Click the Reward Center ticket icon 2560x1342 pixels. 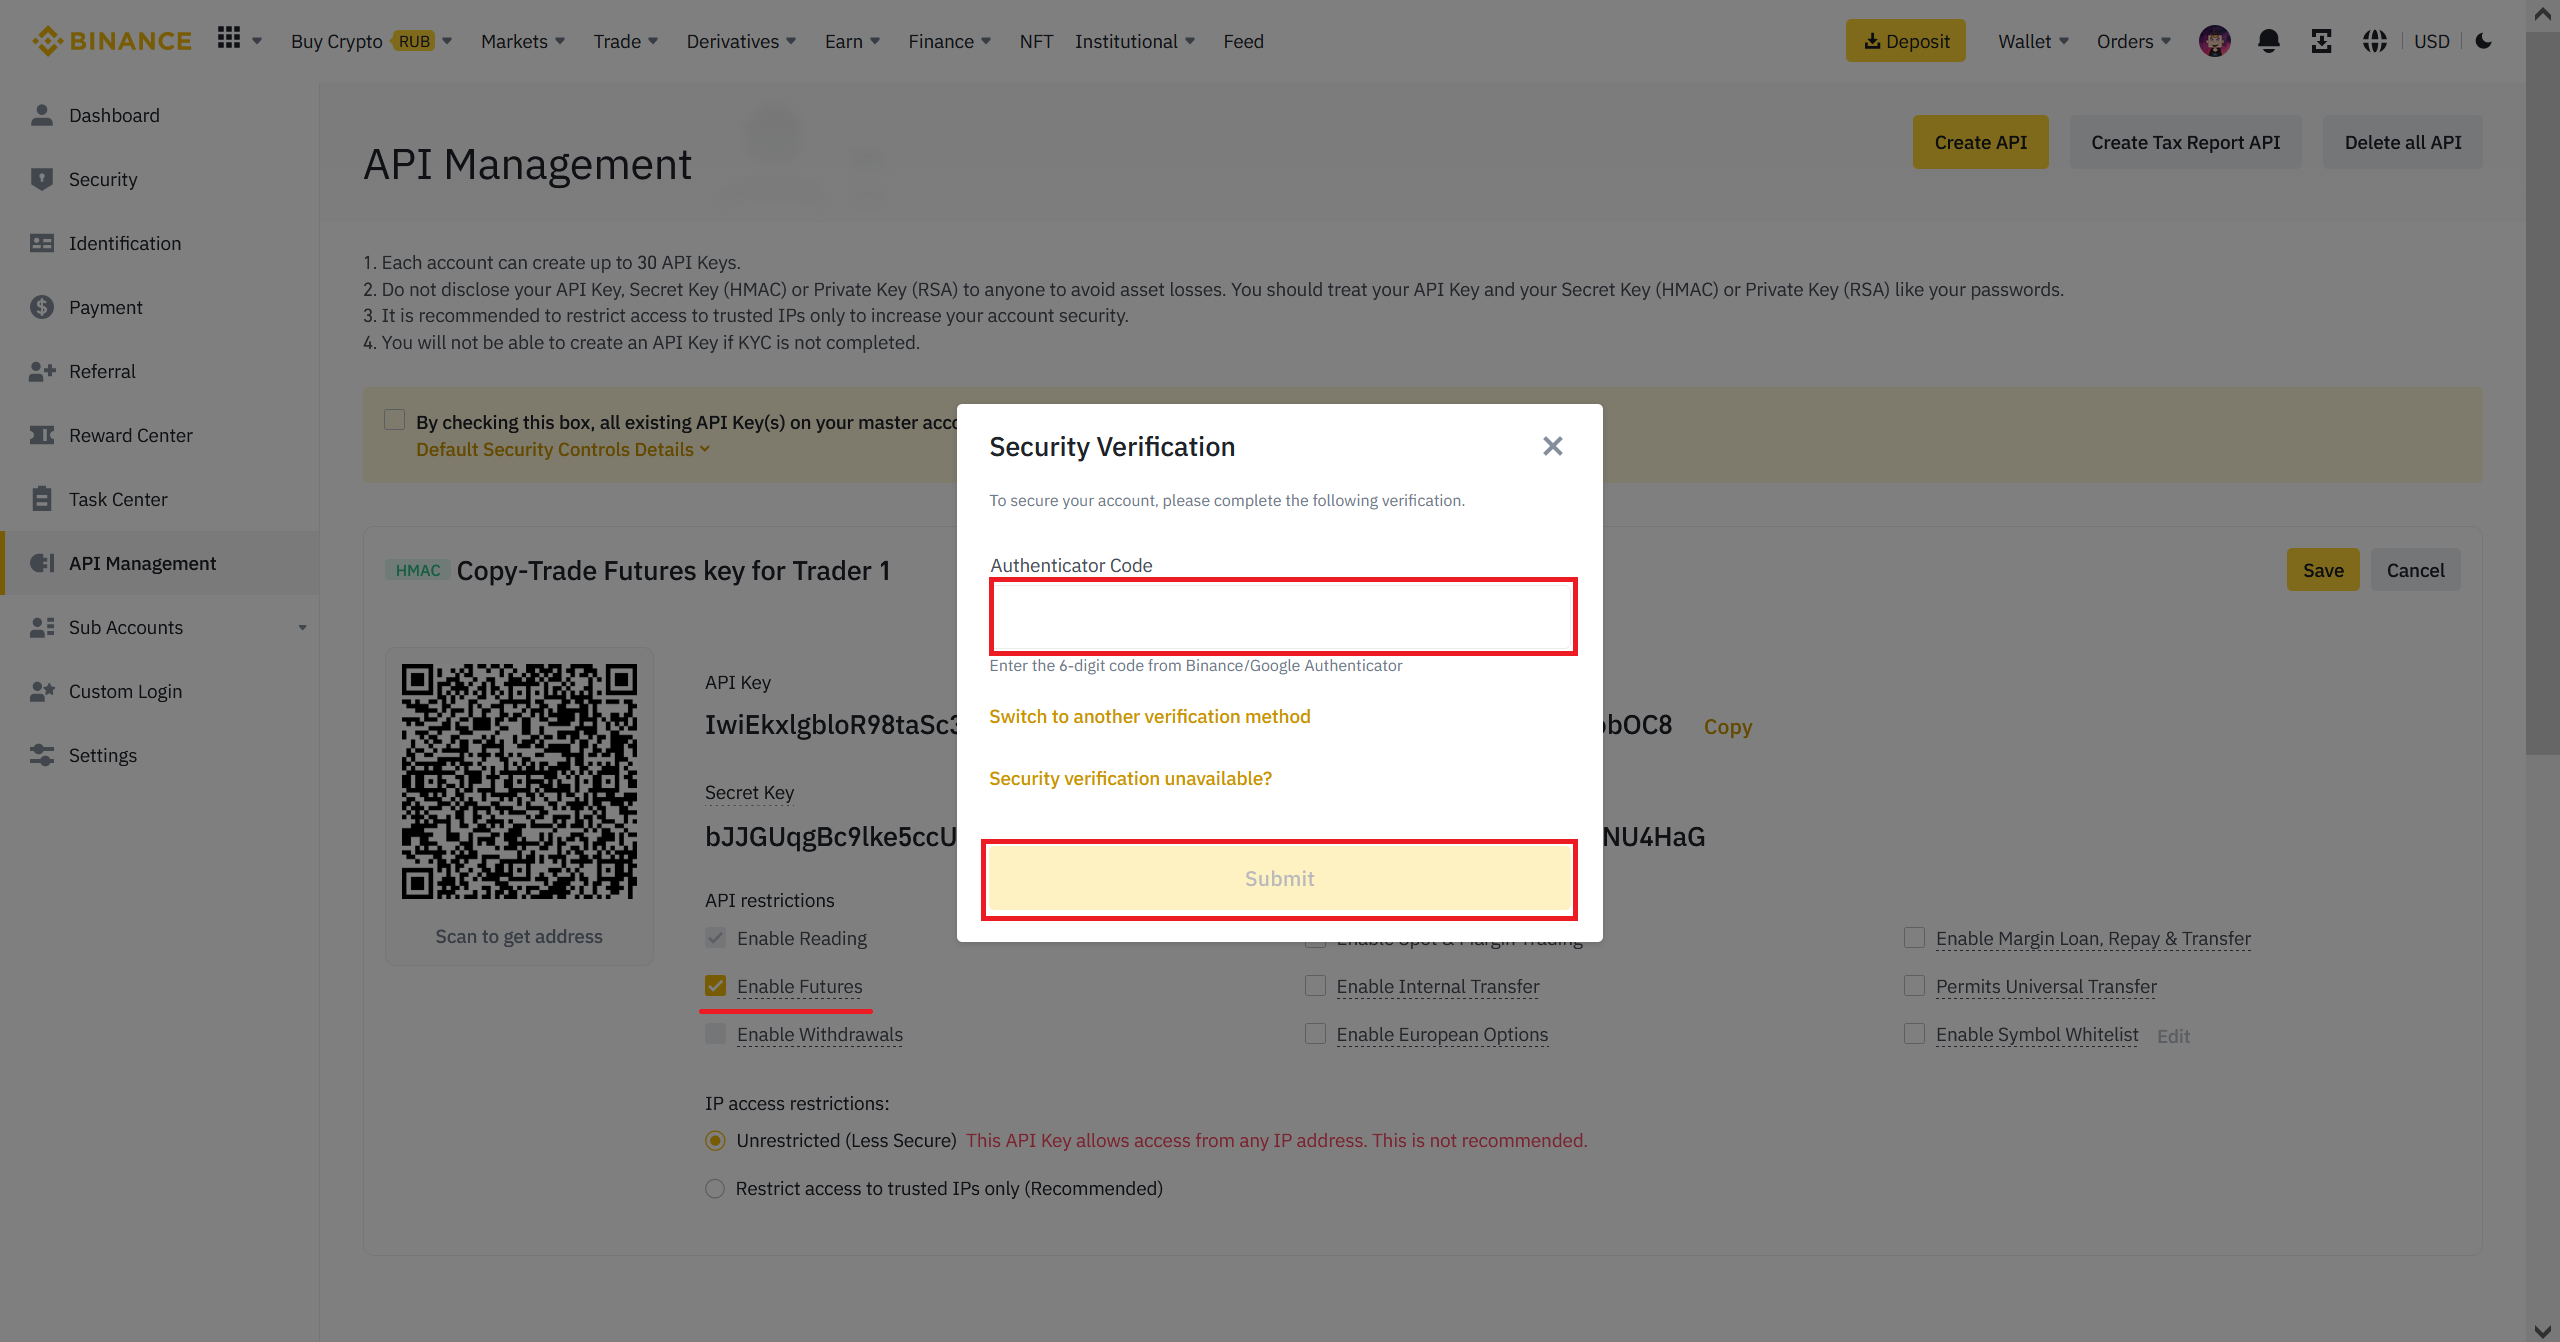(x=42, y=435)
